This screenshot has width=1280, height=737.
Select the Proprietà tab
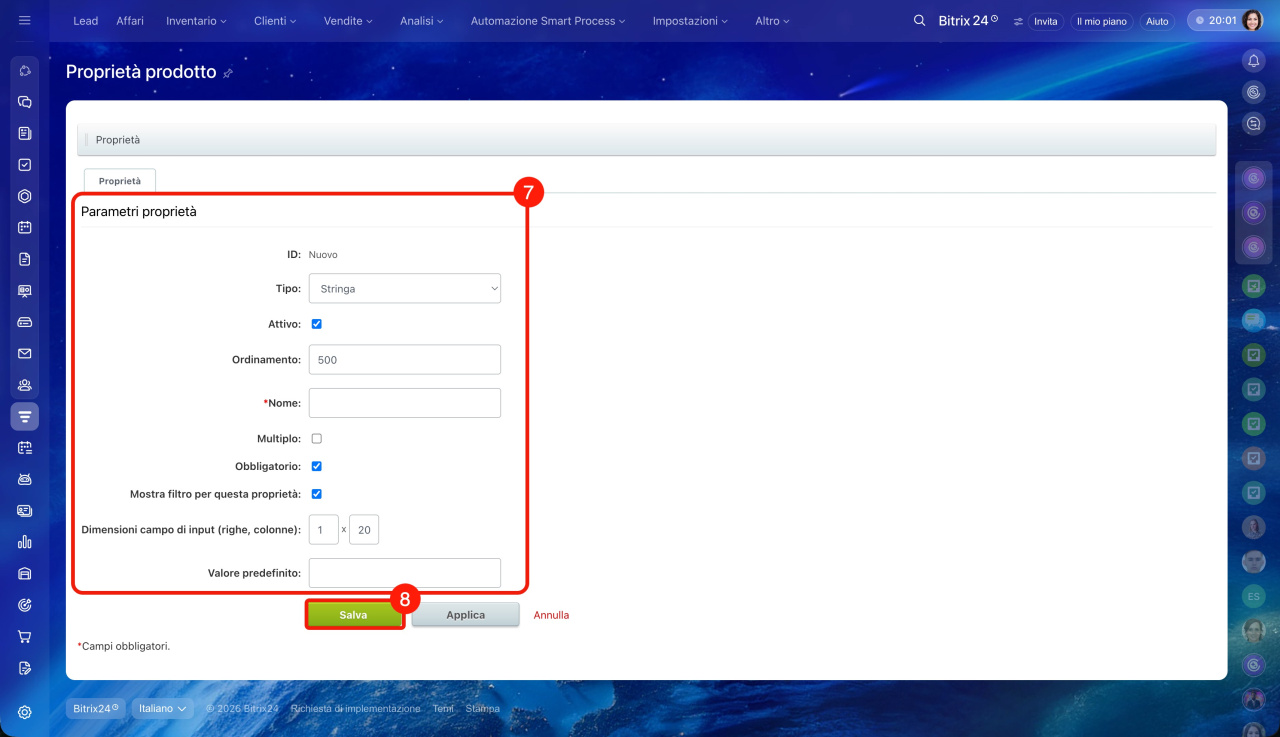[x=120, y=181]
